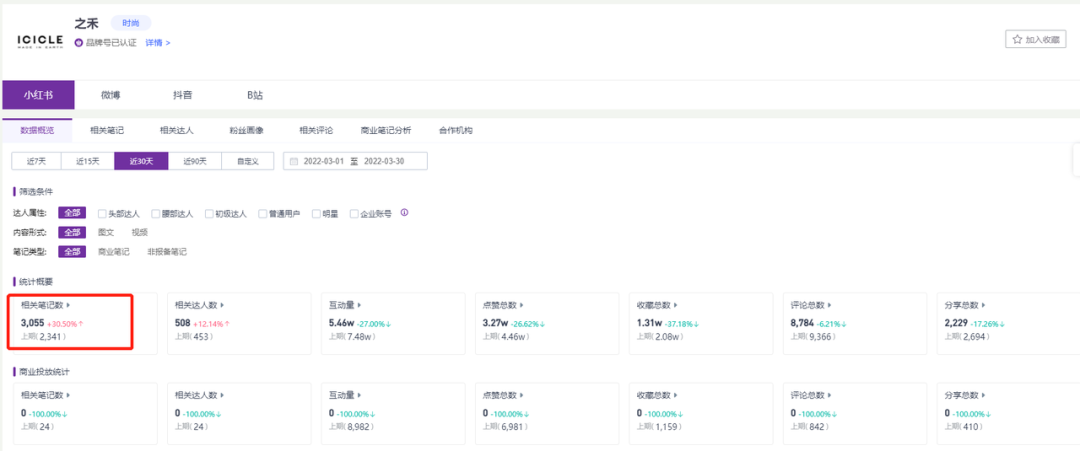
Task: Select the 自定义 custom range
Action: 247,161
